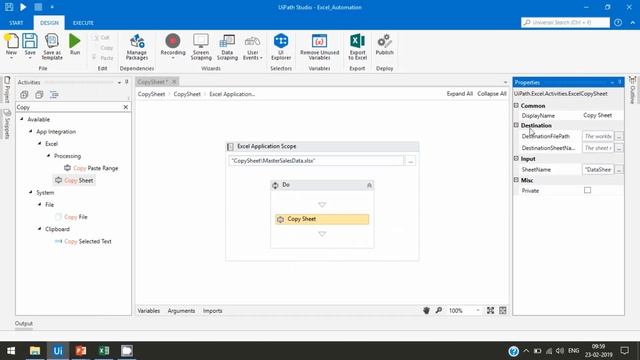Viewport: 640px width, 360px height.
Task: Open DestinationSheetName ellipsis editor
Action: pyautogui.click(x=619, y=148)
